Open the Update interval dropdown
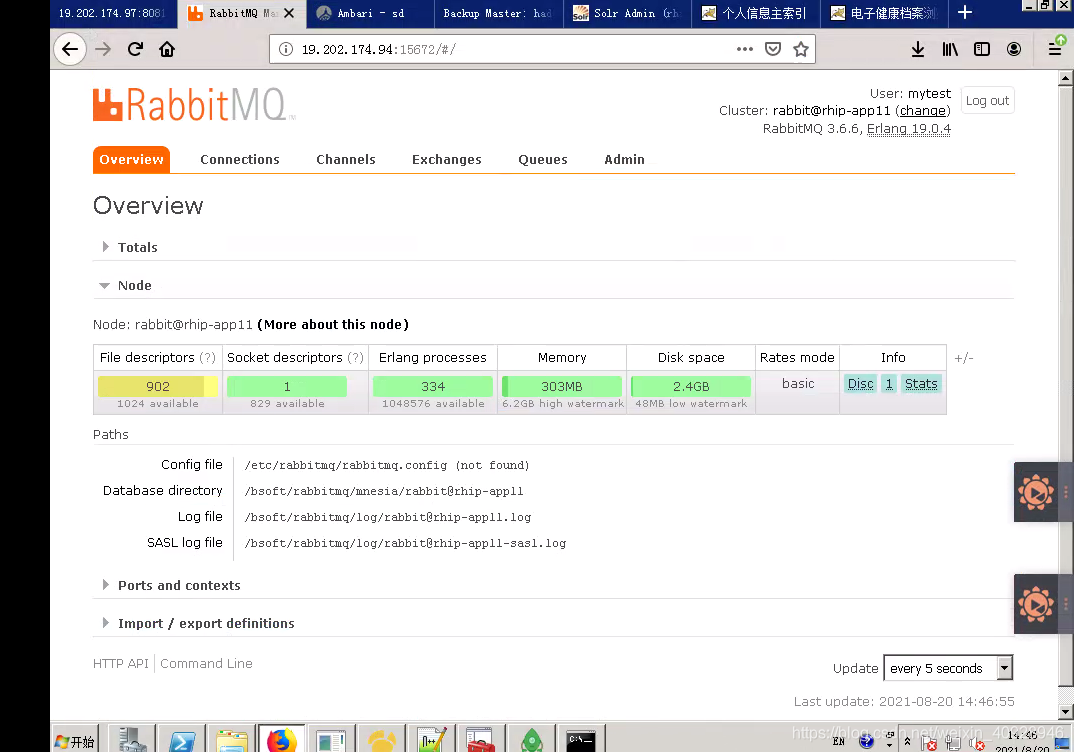Screen dimensions: 1074x752 (x=948, y=668)
